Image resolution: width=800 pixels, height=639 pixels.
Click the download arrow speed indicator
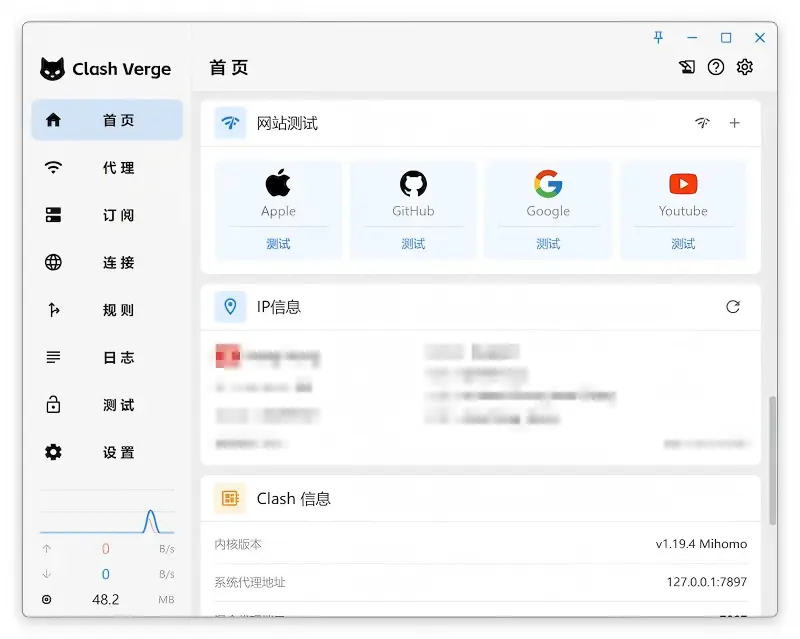pyautogui.click(x=47, y=574)
